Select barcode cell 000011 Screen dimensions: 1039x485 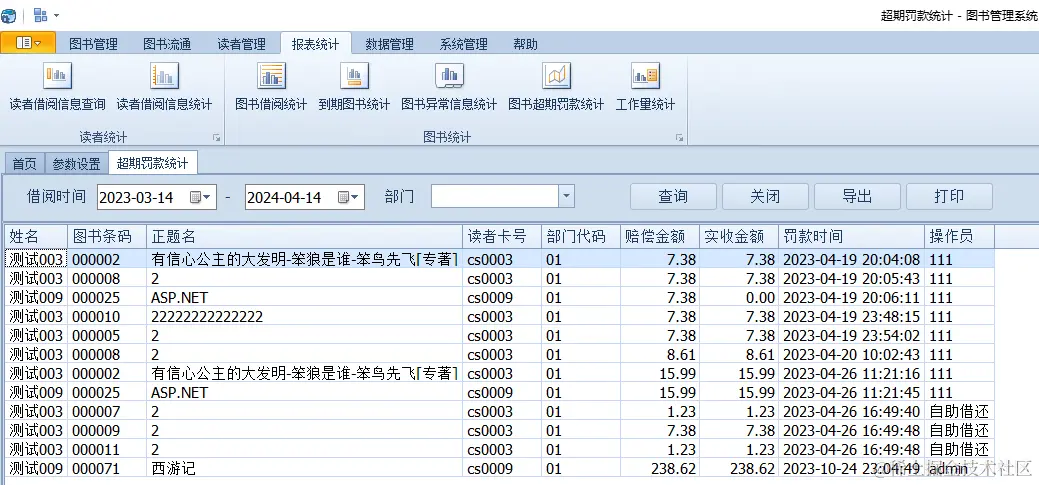click(x=107, y=449)
